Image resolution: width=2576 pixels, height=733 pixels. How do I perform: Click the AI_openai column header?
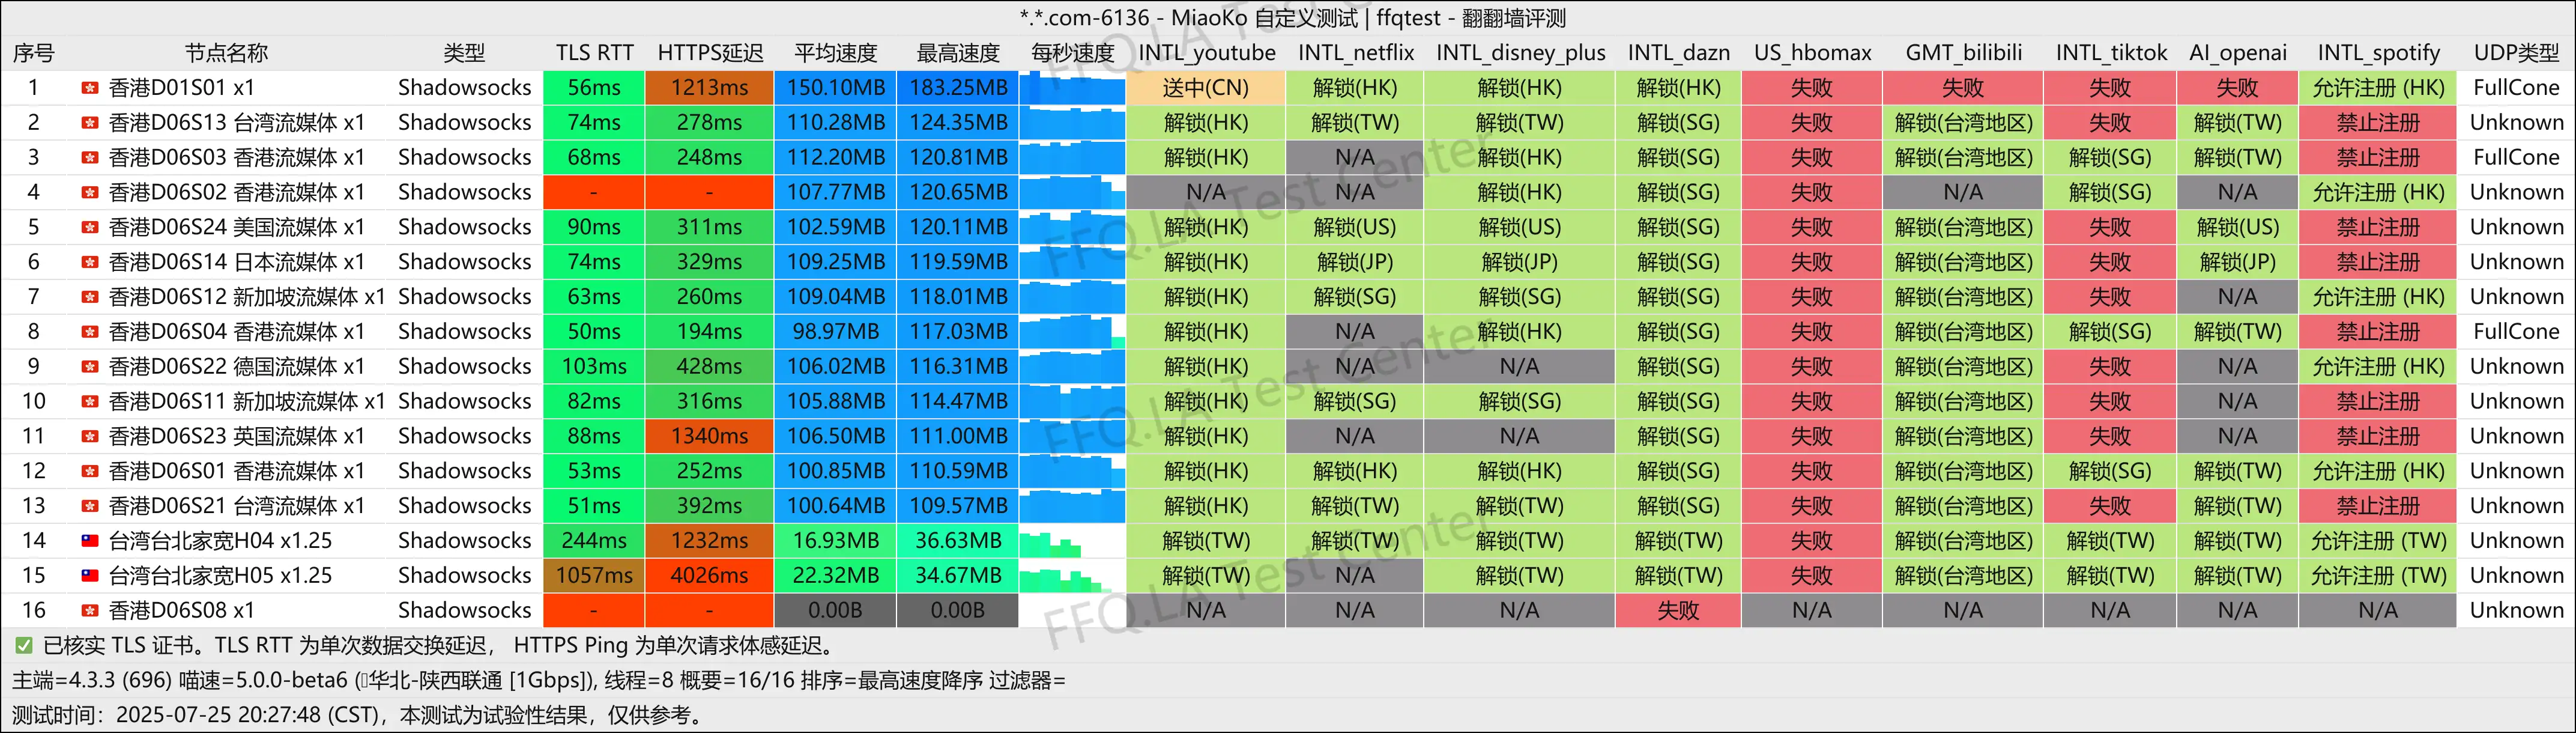(x=2238, y=53)
